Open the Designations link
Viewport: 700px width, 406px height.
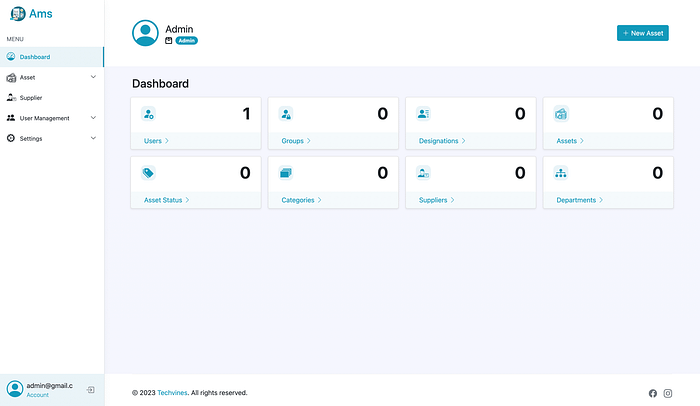pyautogui.click(x=442, y=141)
